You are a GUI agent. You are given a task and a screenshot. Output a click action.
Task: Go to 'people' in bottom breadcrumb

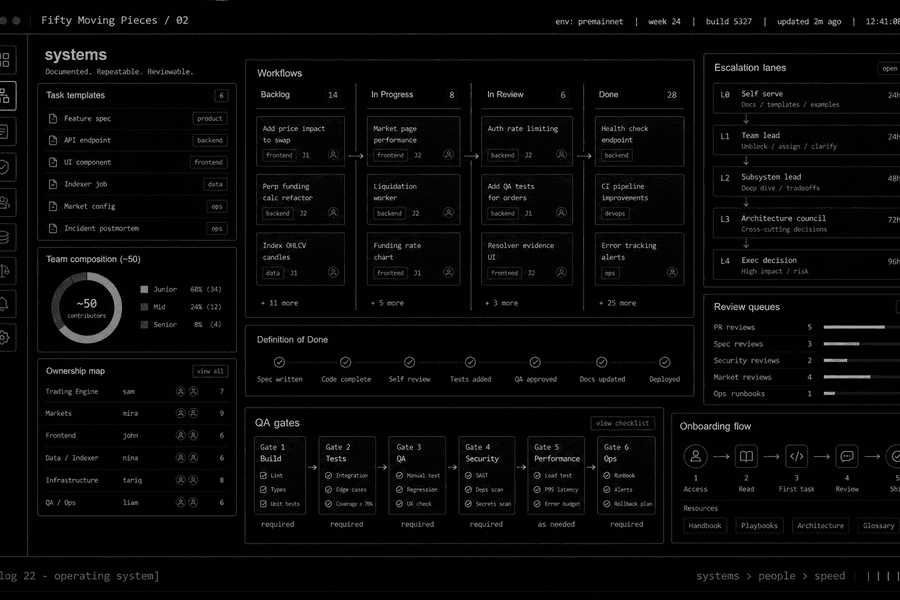click(777, 576)
